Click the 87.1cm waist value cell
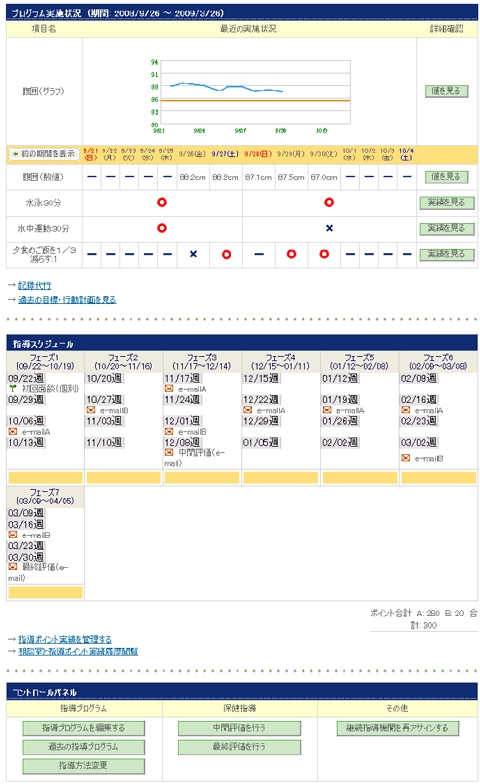 tap(258, 177)
